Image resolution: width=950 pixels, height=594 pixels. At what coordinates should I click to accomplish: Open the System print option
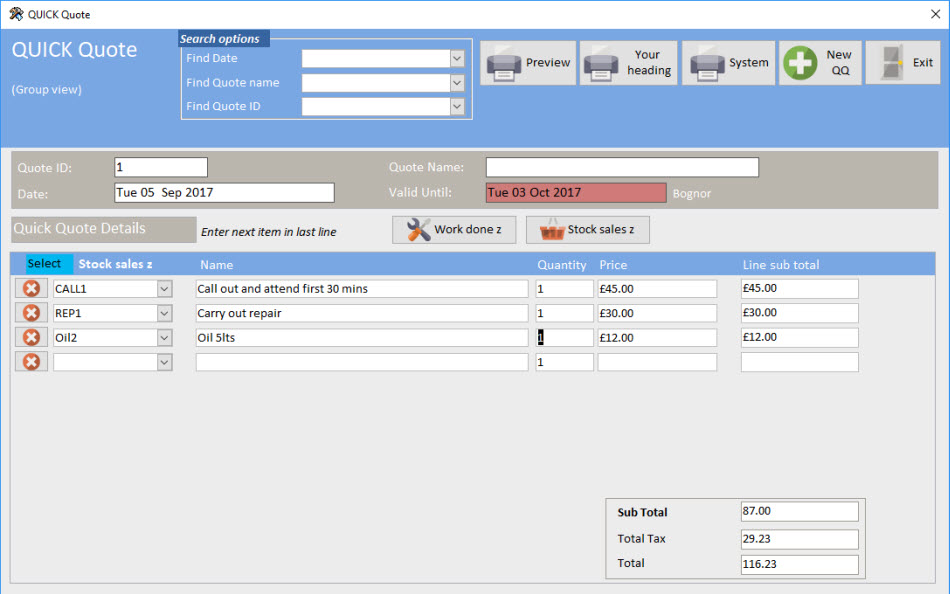[731, 63]
